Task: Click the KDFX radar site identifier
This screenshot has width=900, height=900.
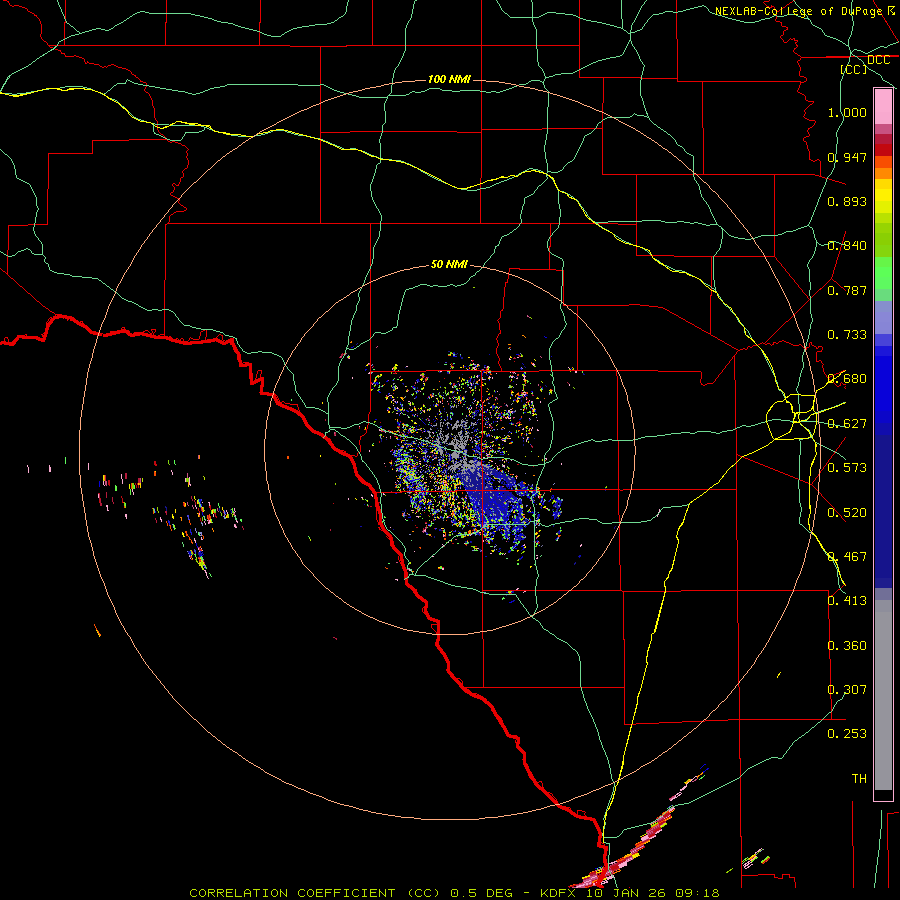Action: pyautogui.click(x=559, y=893)
